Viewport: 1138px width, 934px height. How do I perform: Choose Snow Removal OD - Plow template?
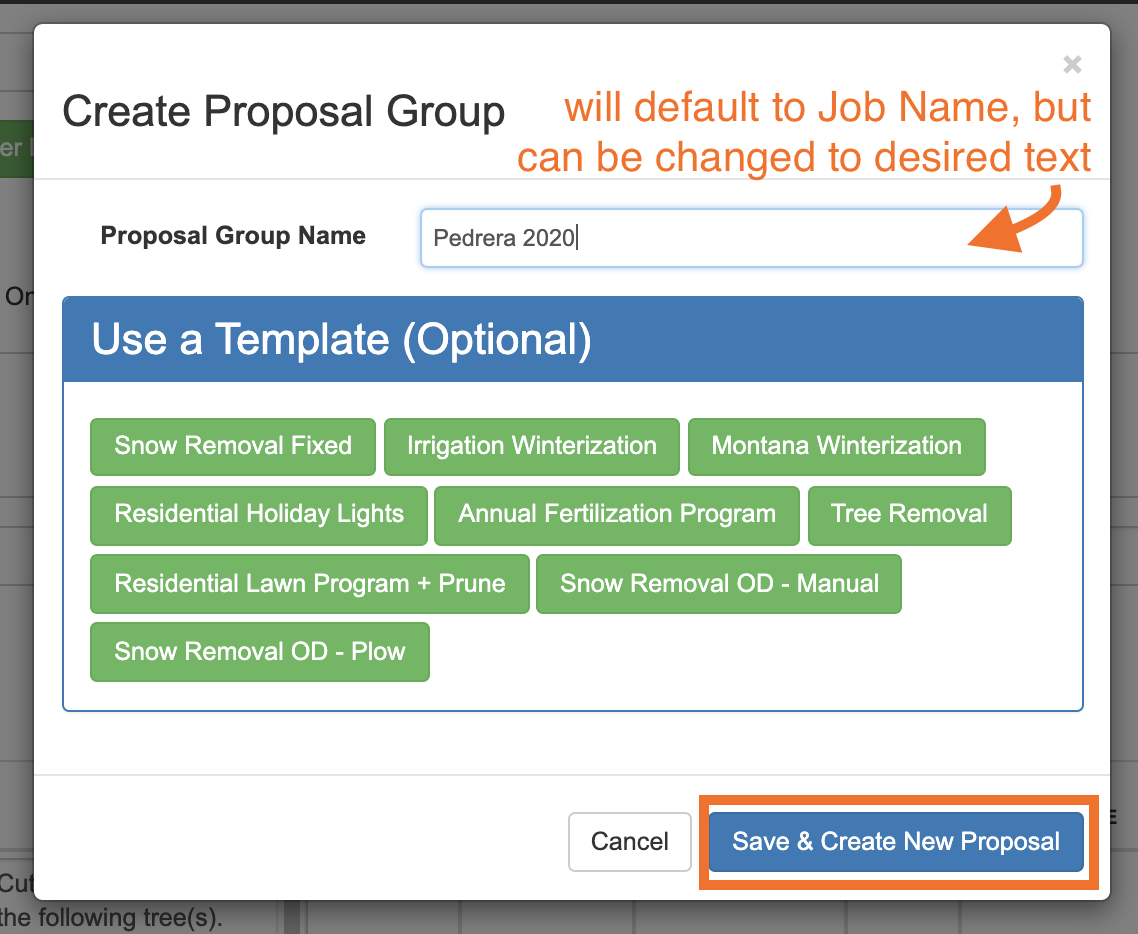(x=260, y=652)
